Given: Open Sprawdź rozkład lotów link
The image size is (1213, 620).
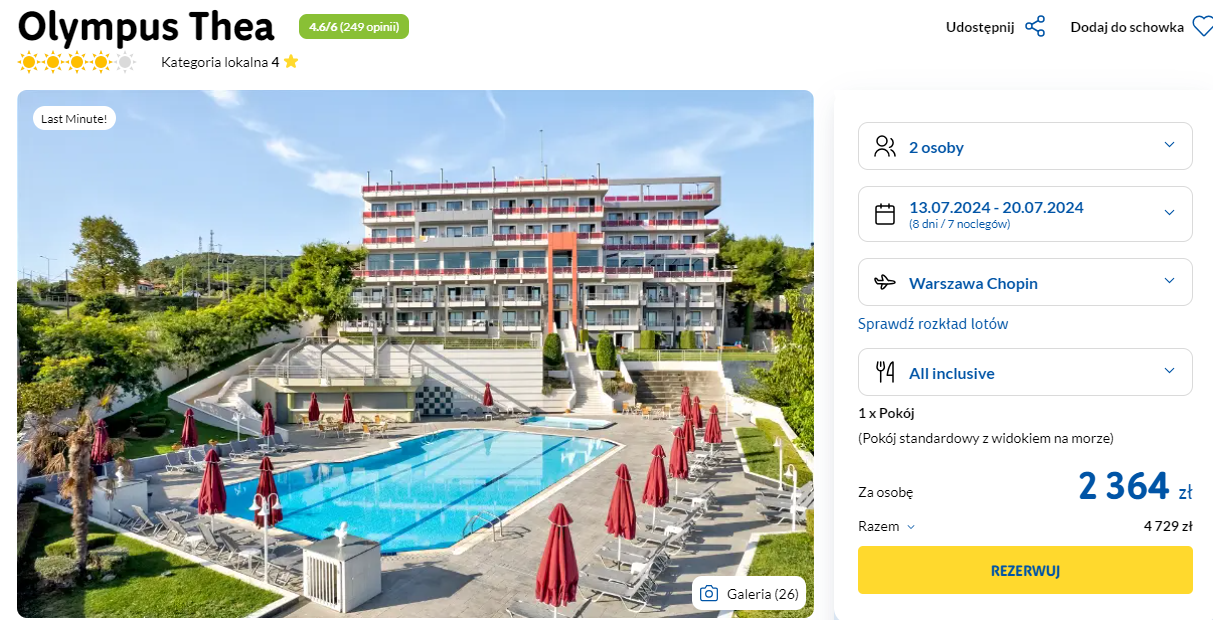Looking at the screenshot, I should (x=933, y=324).
